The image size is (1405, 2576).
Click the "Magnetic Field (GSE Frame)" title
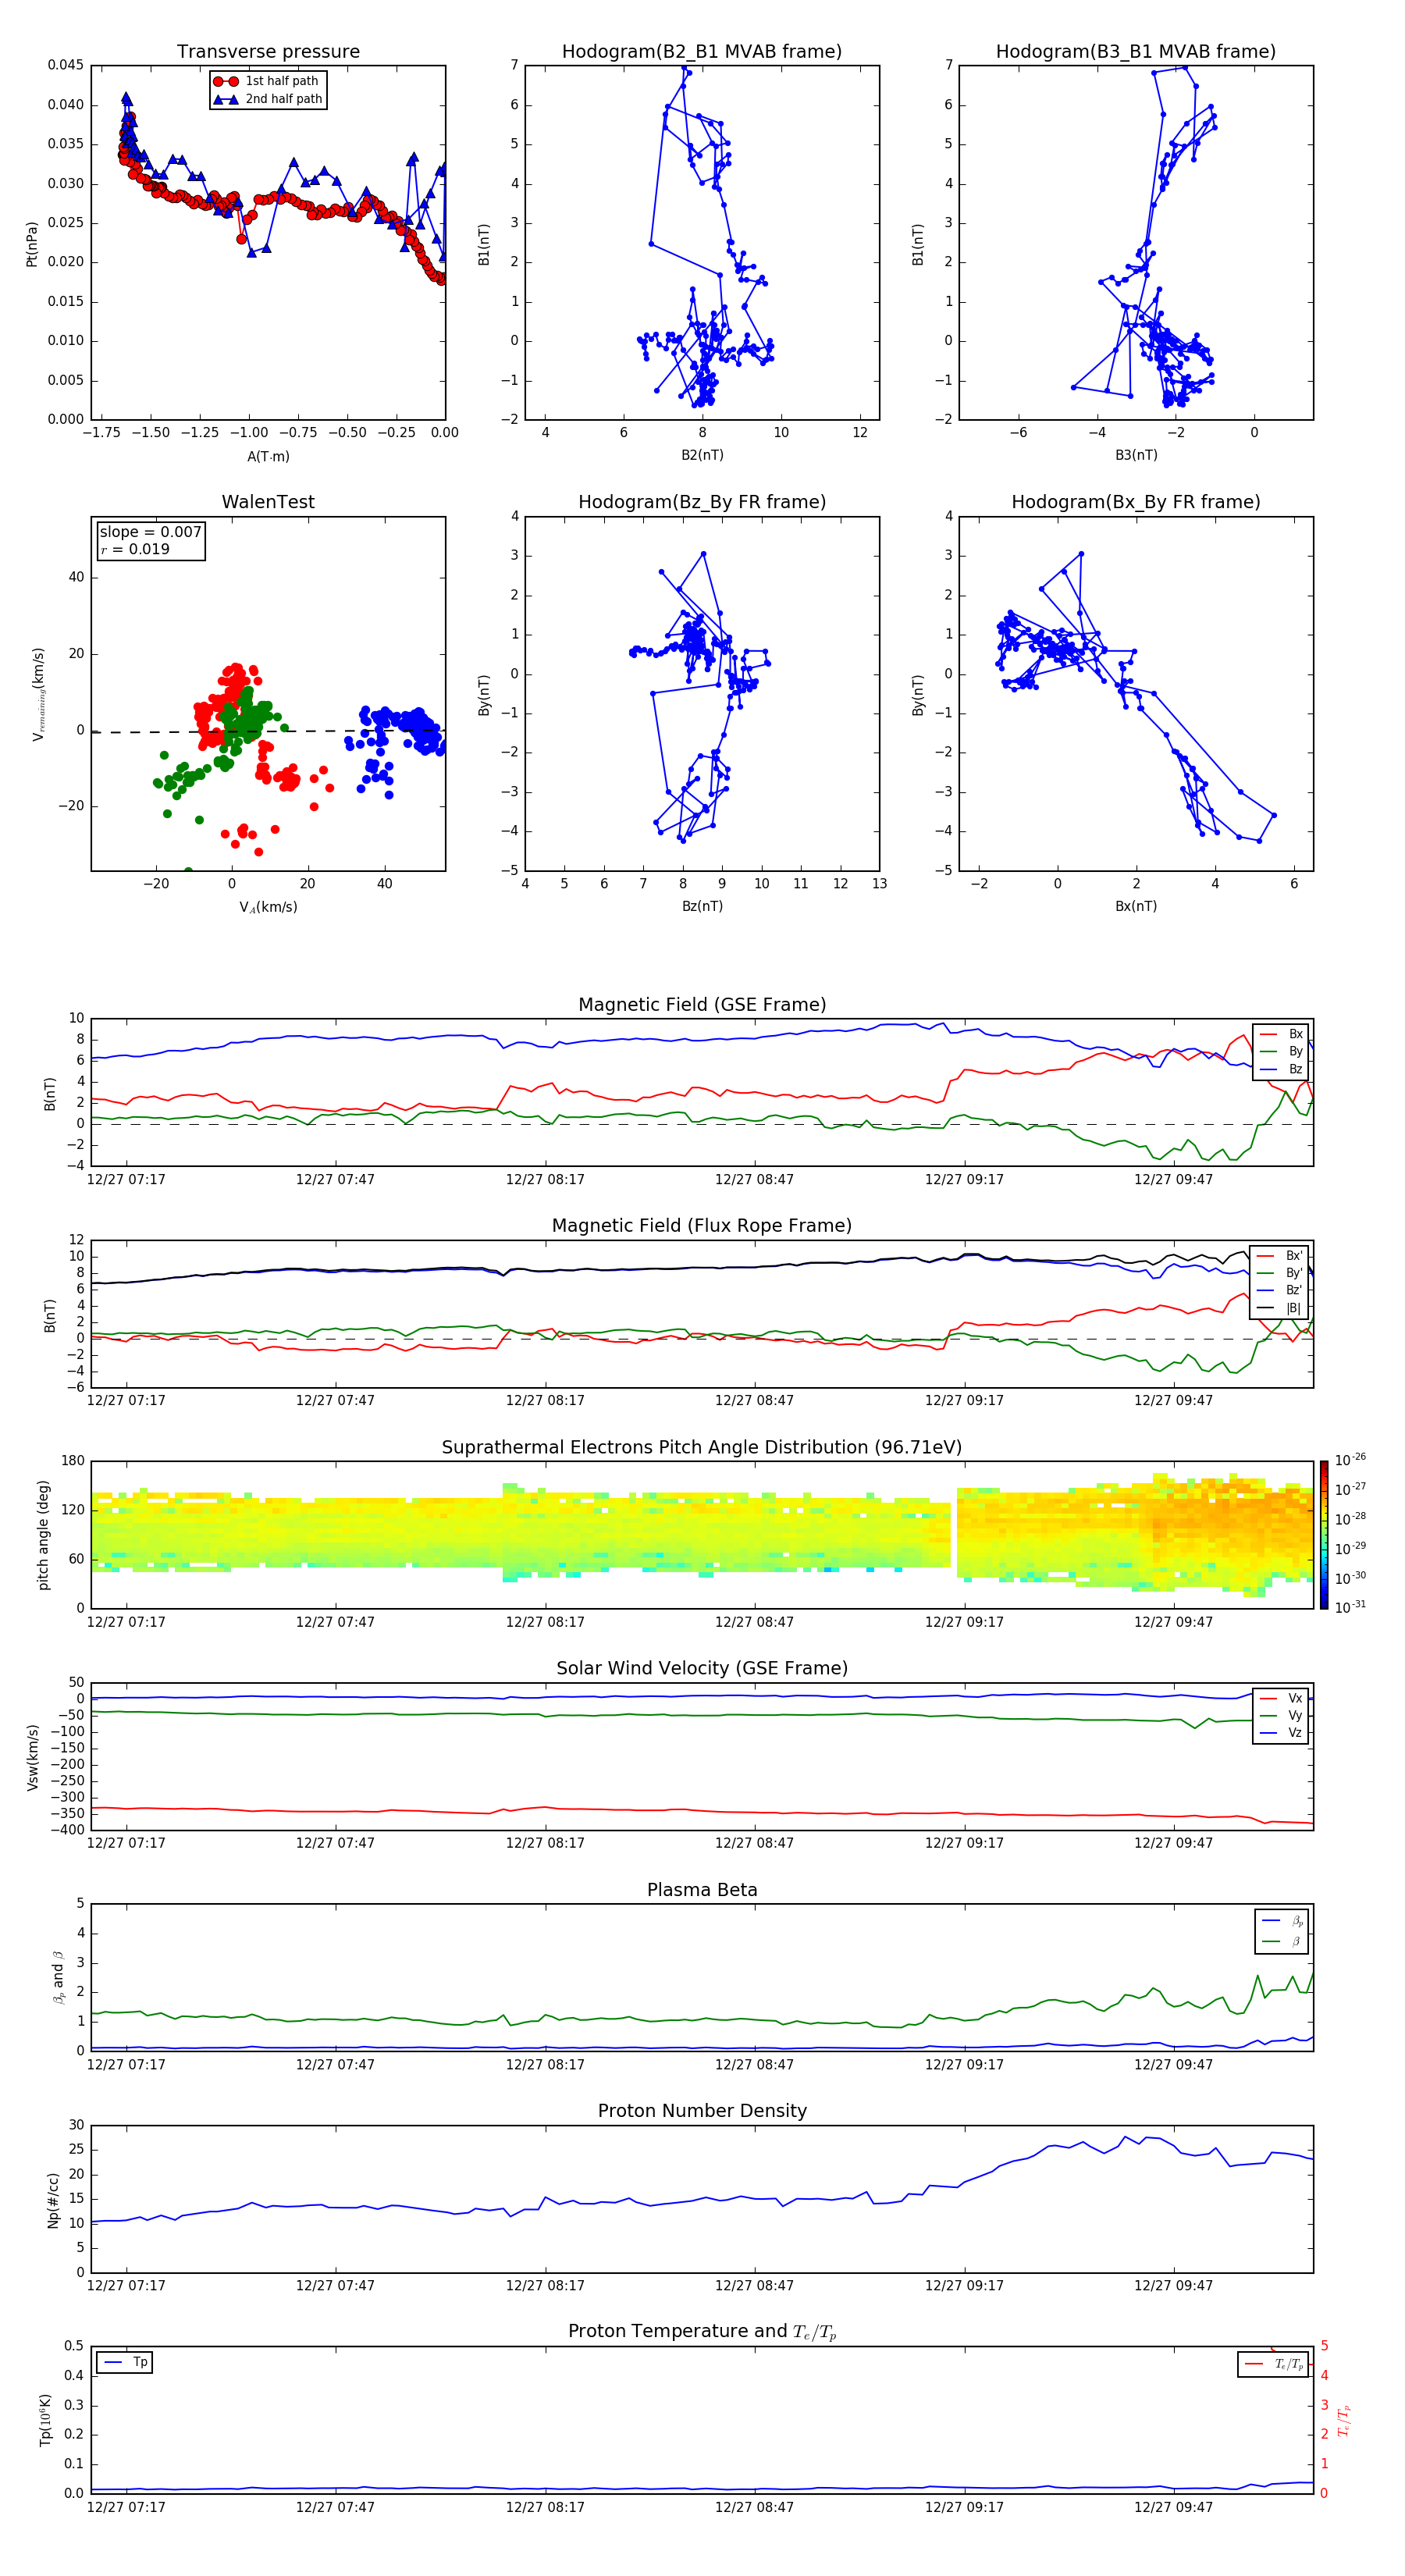coord(702,1005)
